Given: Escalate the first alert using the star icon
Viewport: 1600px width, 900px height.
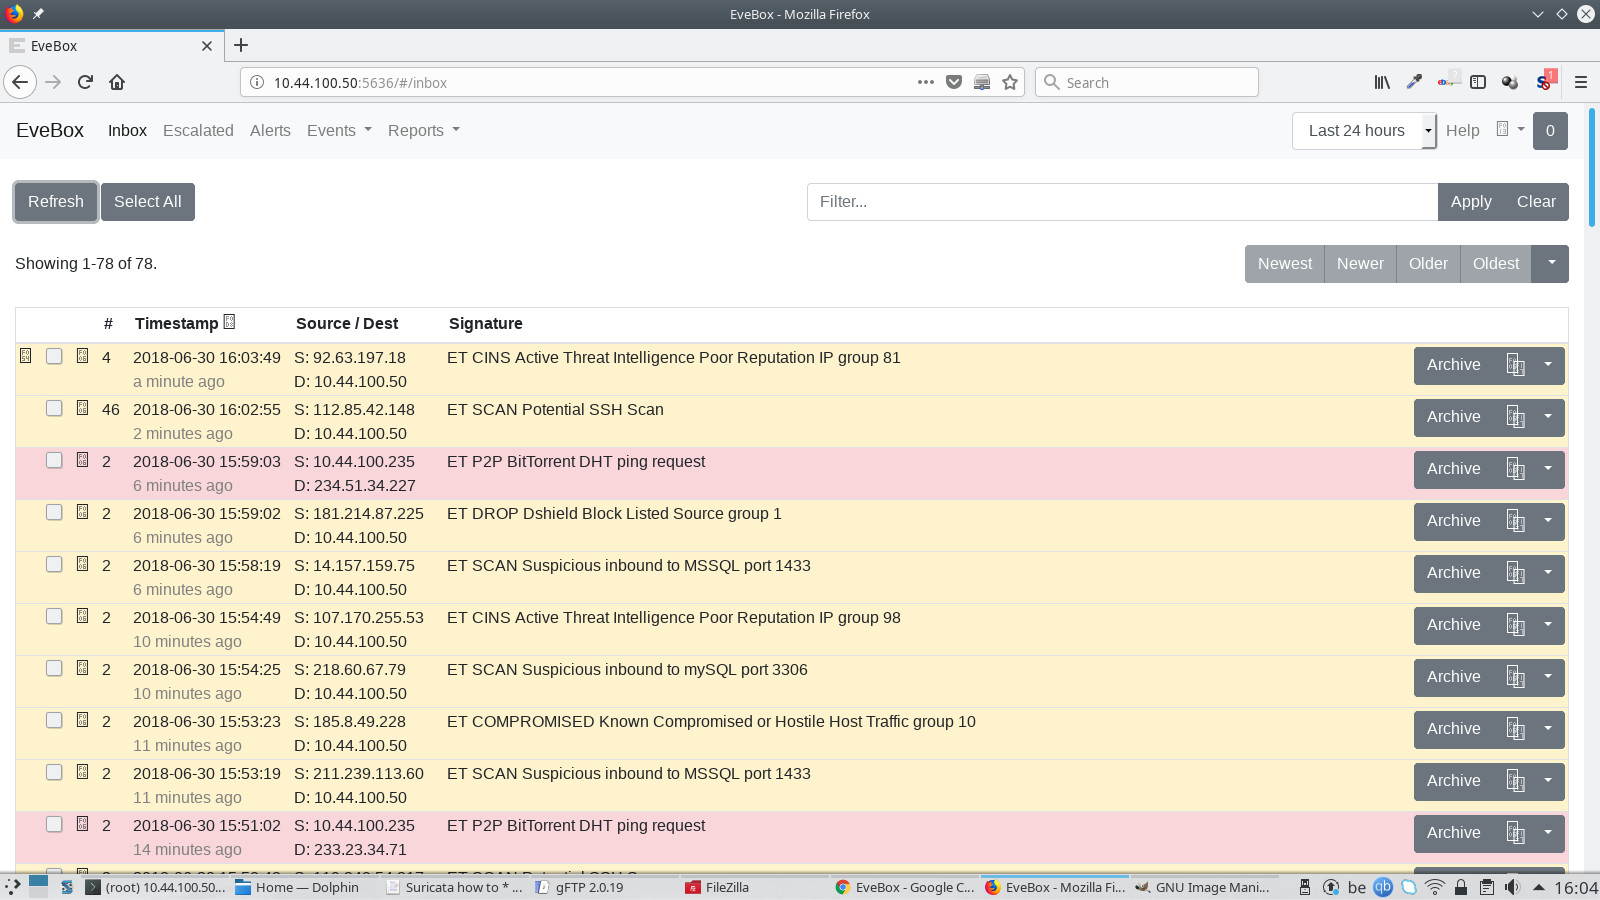Looking at the screenshot, I should (x=25, y=356).
